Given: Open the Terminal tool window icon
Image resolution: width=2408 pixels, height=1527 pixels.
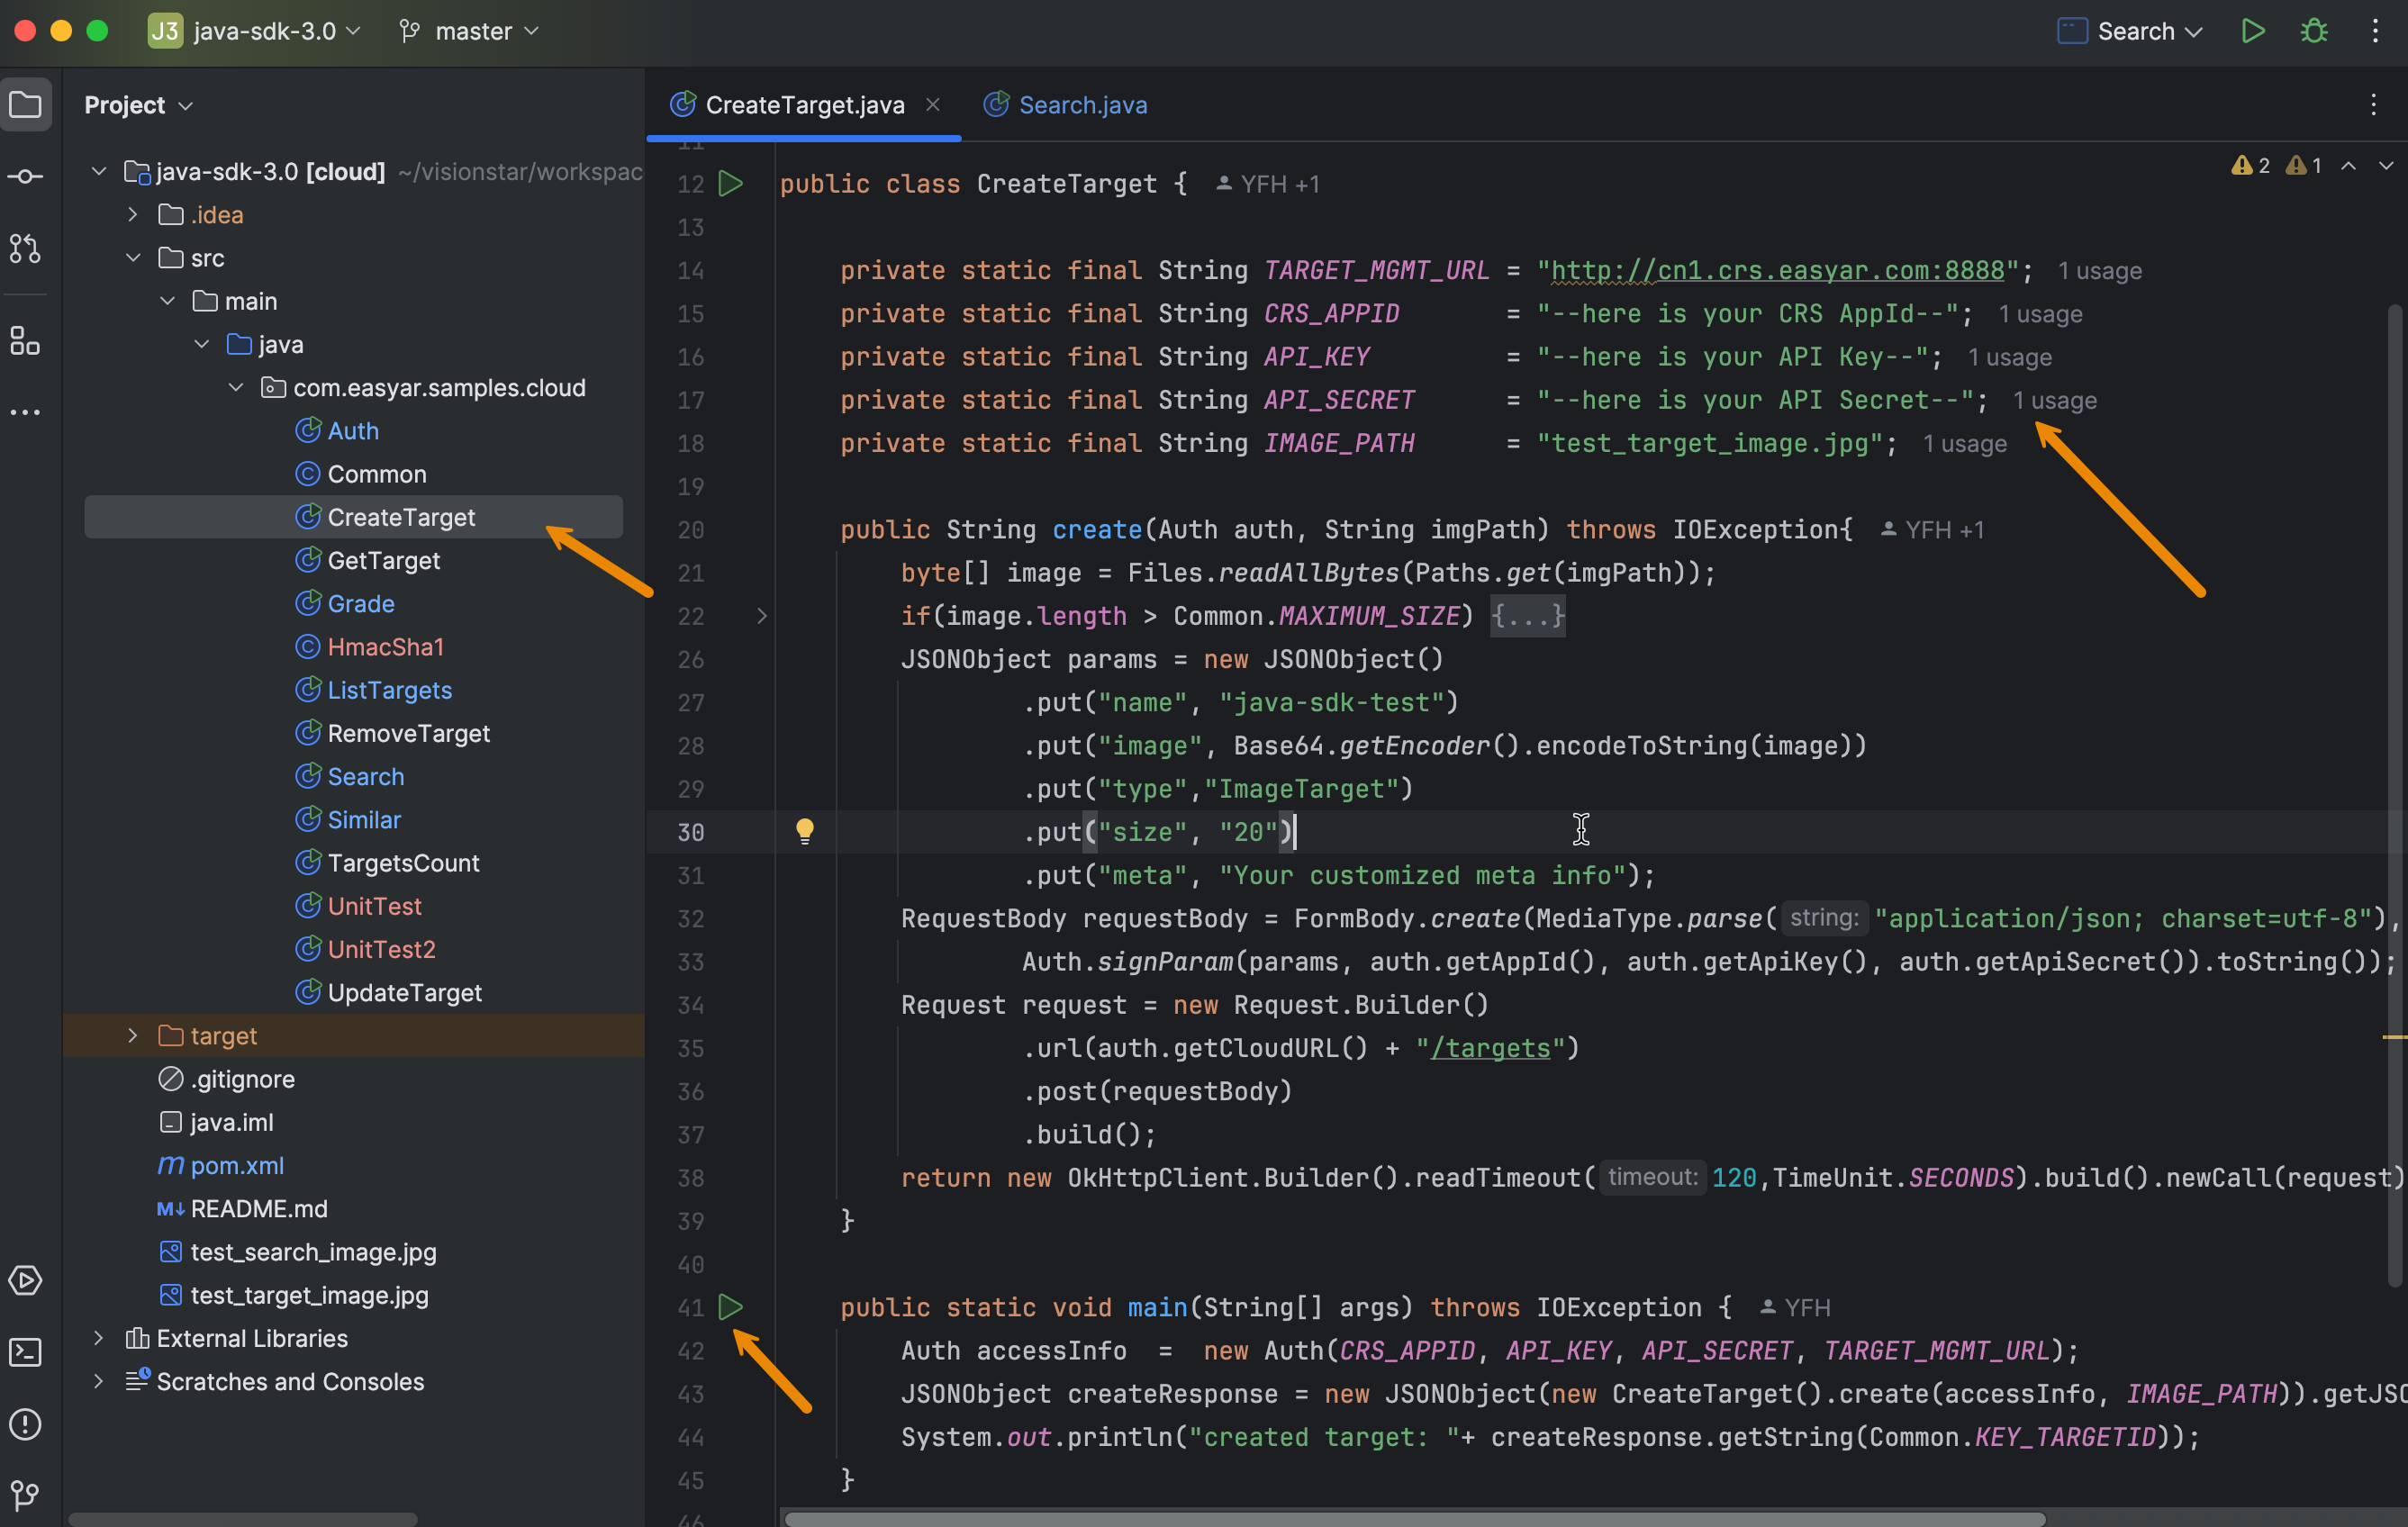Looking at the screenshot, I should [25, 1352].
